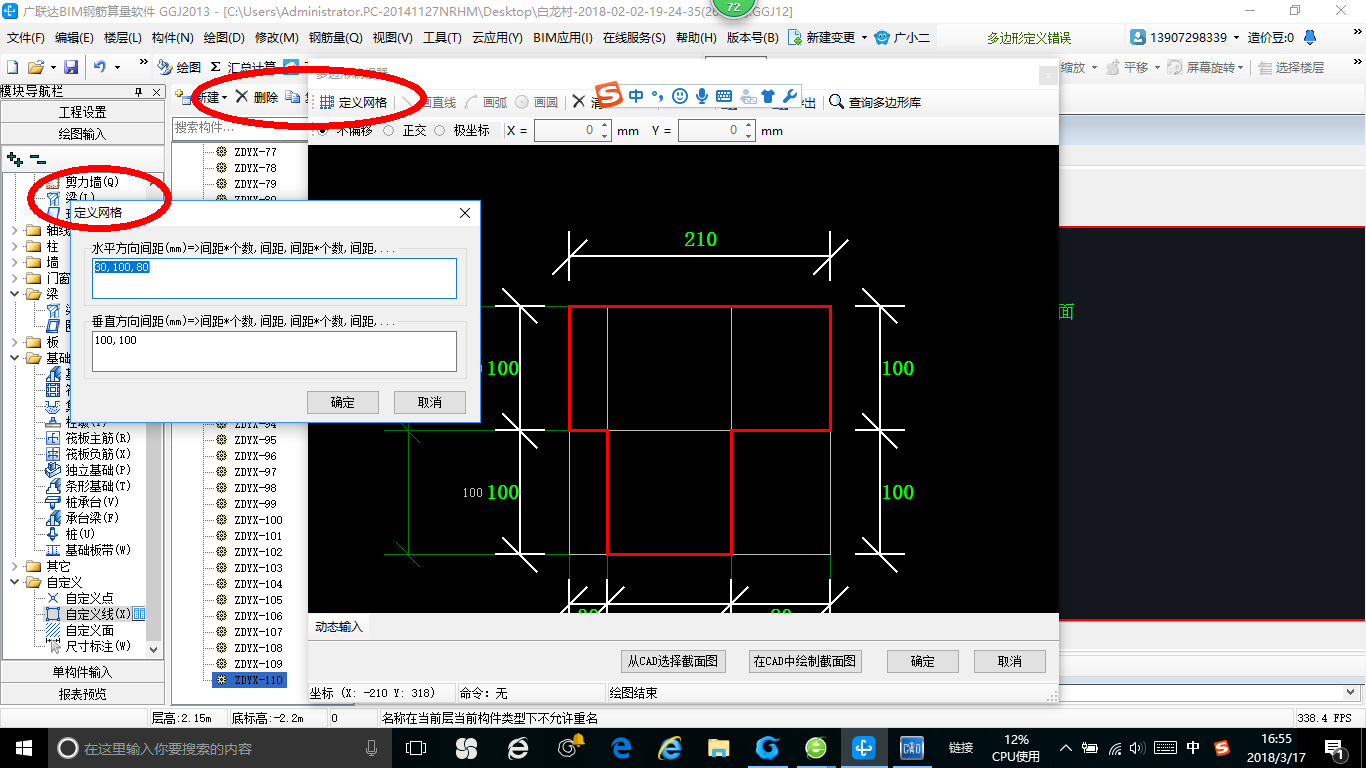Expand 柱 folder in tree
This screenshot has width=1366, height=768.
[x=14, y=246]
